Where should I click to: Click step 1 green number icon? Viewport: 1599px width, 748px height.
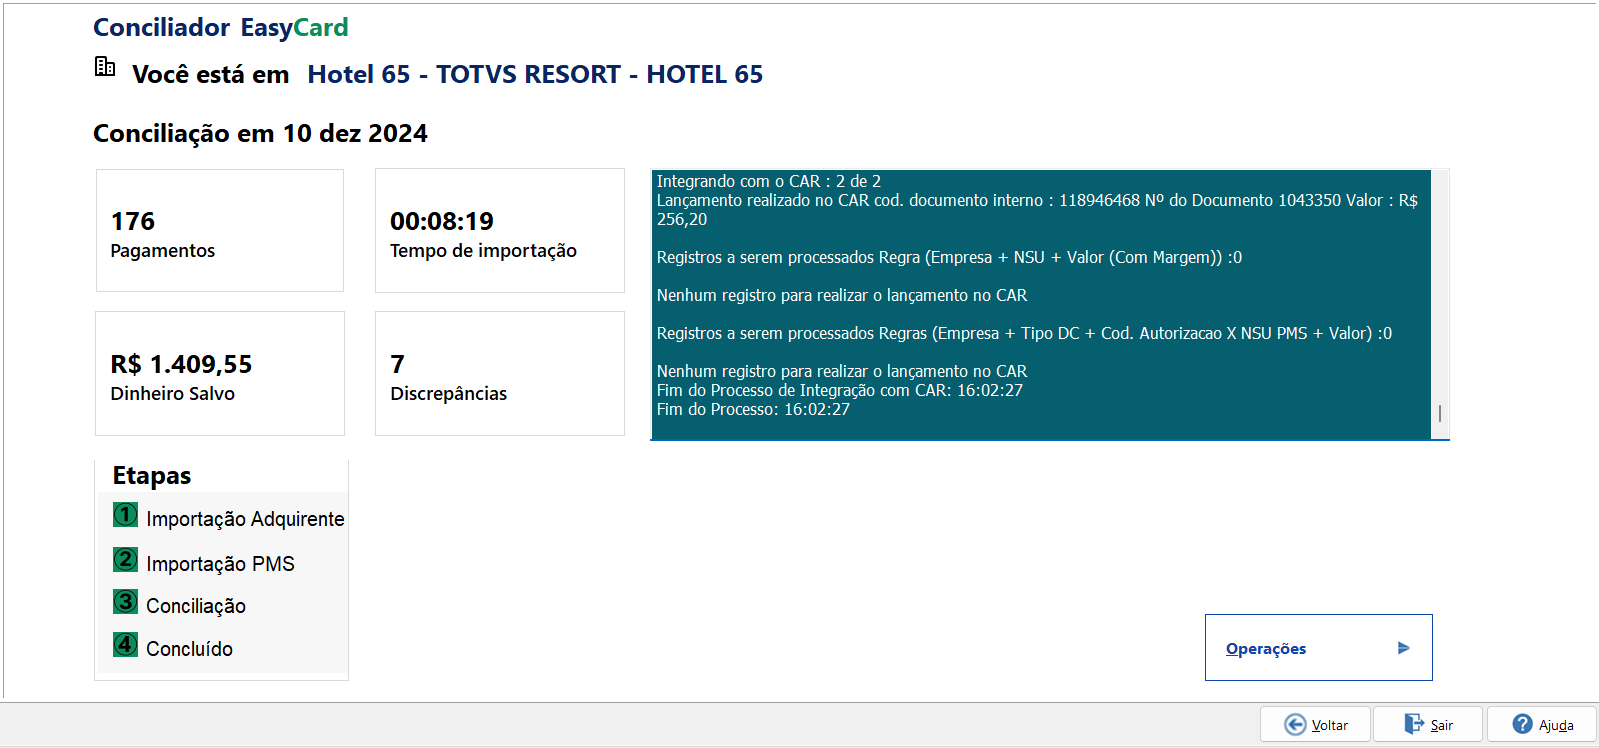pos(125,515)
